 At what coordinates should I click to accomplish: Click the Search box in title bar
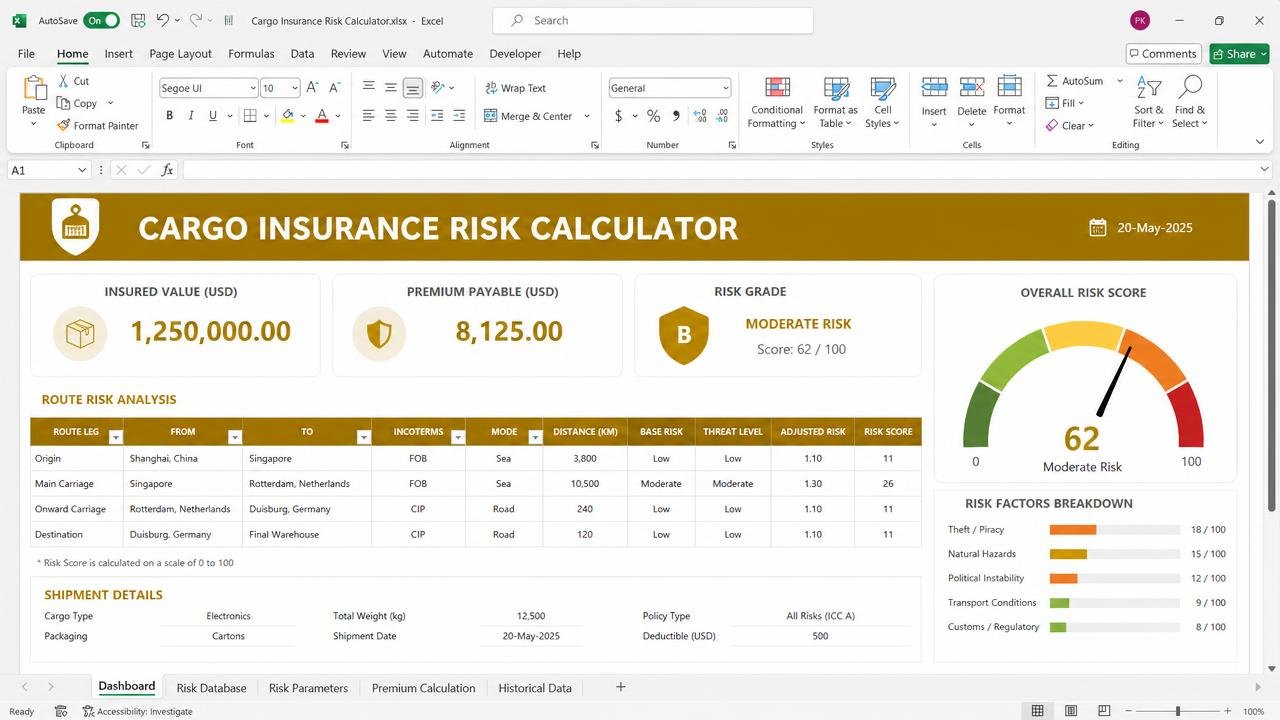pyautogui.click(x=653, y=20)
